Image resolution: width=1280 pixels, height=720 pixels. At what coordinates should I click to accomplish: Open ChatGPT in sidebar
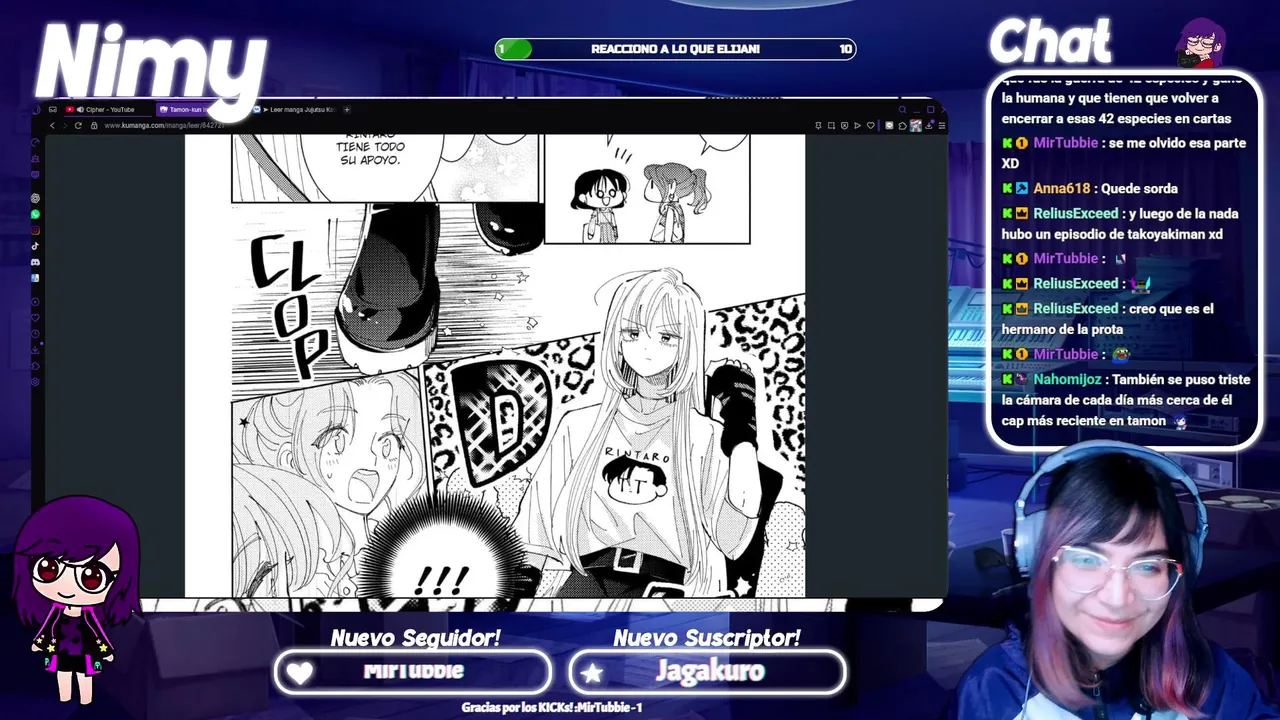point(35,198)
